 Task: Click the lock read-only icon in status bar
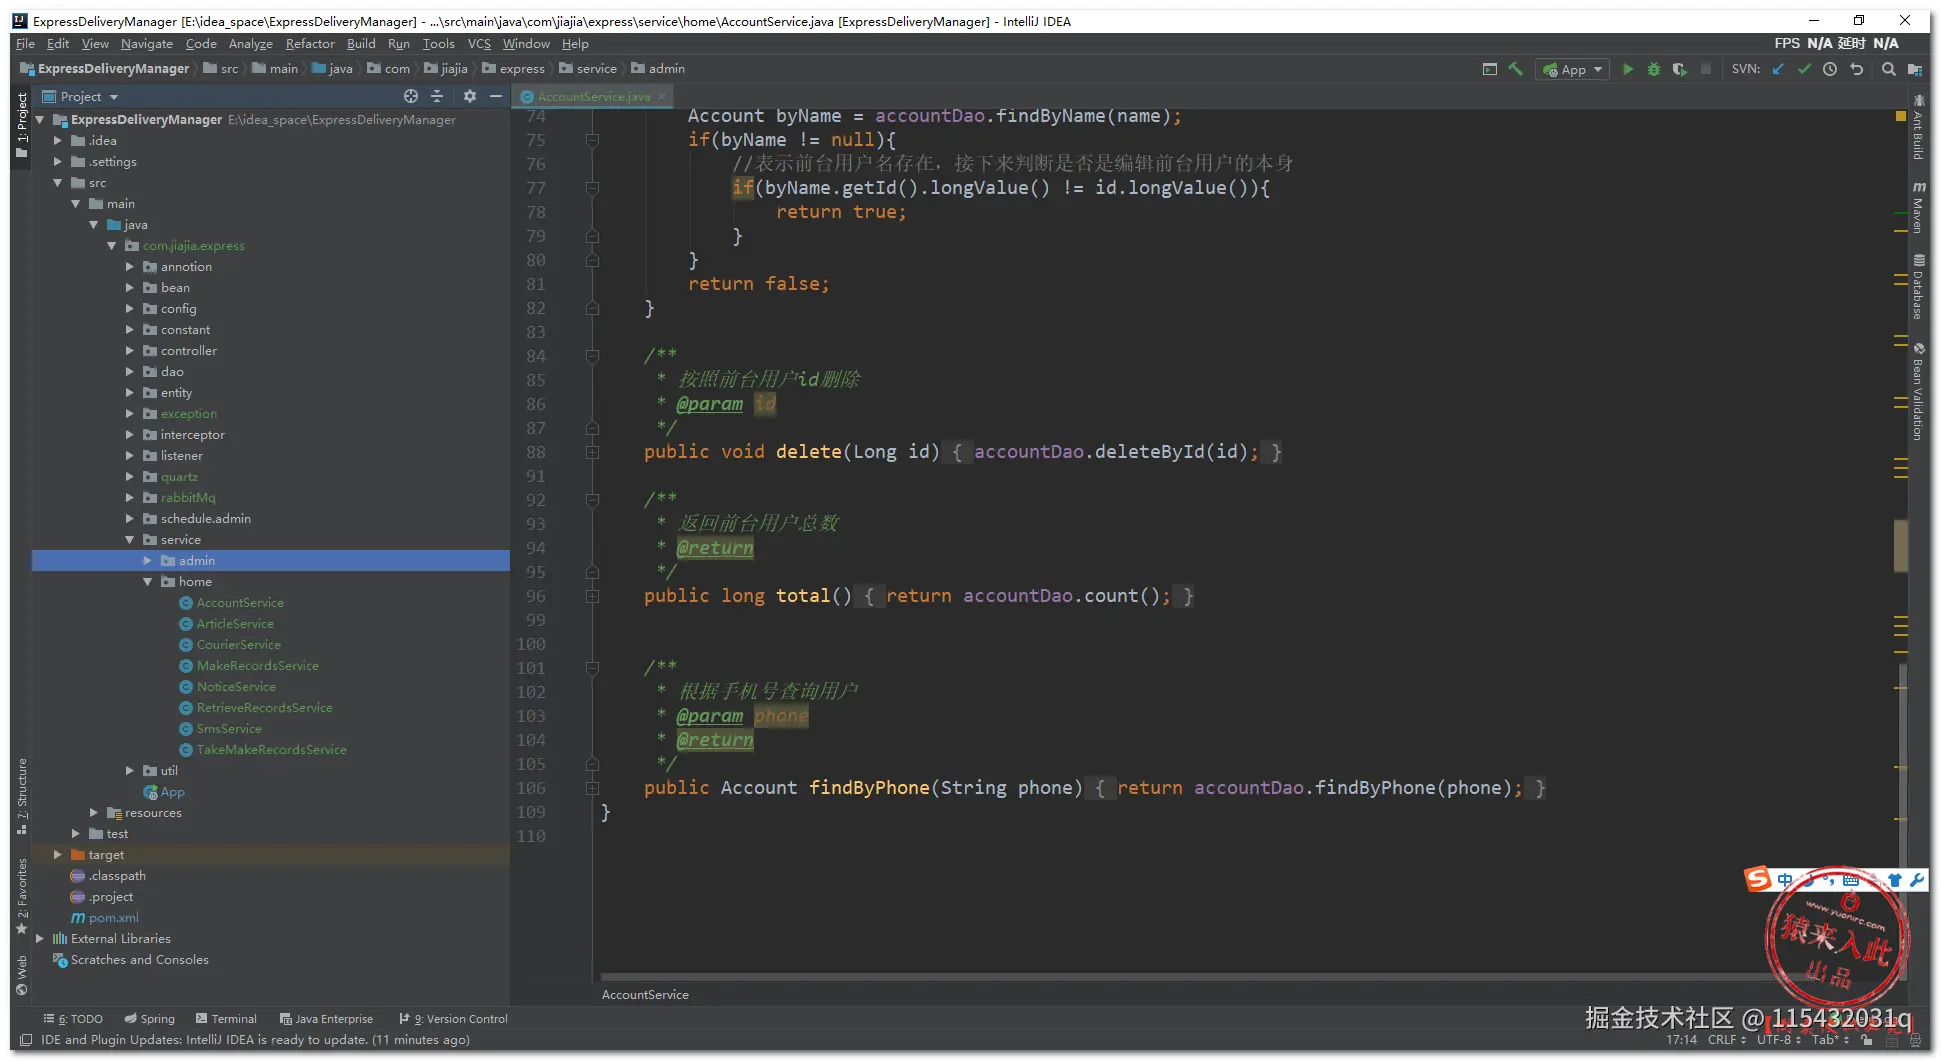(x=1867, y=1040)
